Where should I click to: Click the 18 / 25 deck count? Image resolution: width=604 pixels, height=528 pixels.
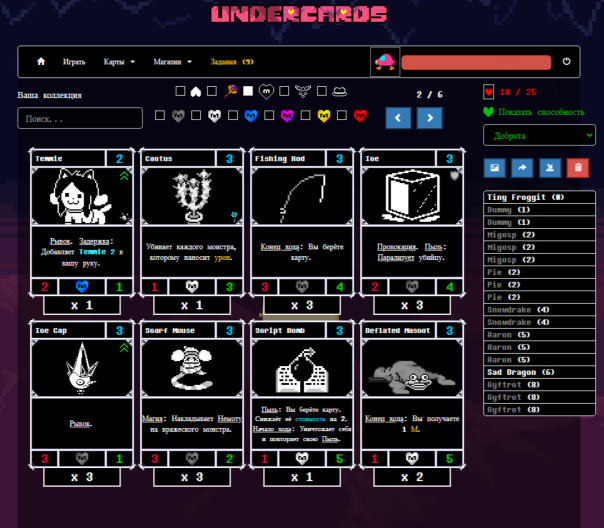(x=518, y=92)
